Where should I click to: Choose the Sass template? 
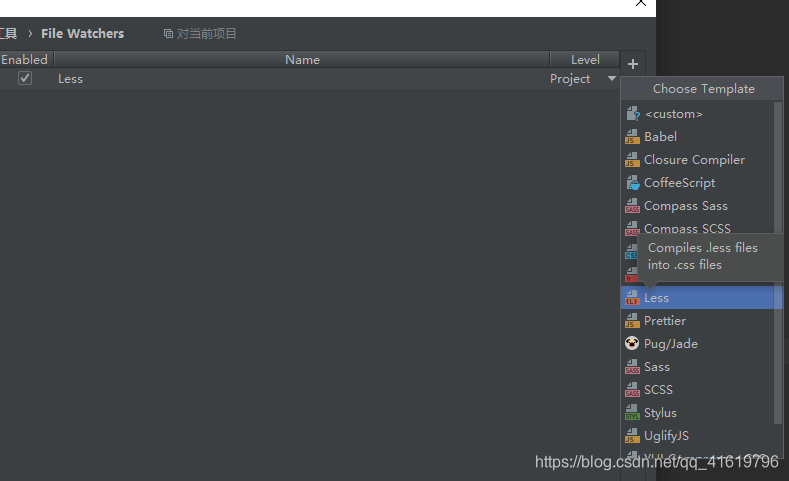pos(698,367)
